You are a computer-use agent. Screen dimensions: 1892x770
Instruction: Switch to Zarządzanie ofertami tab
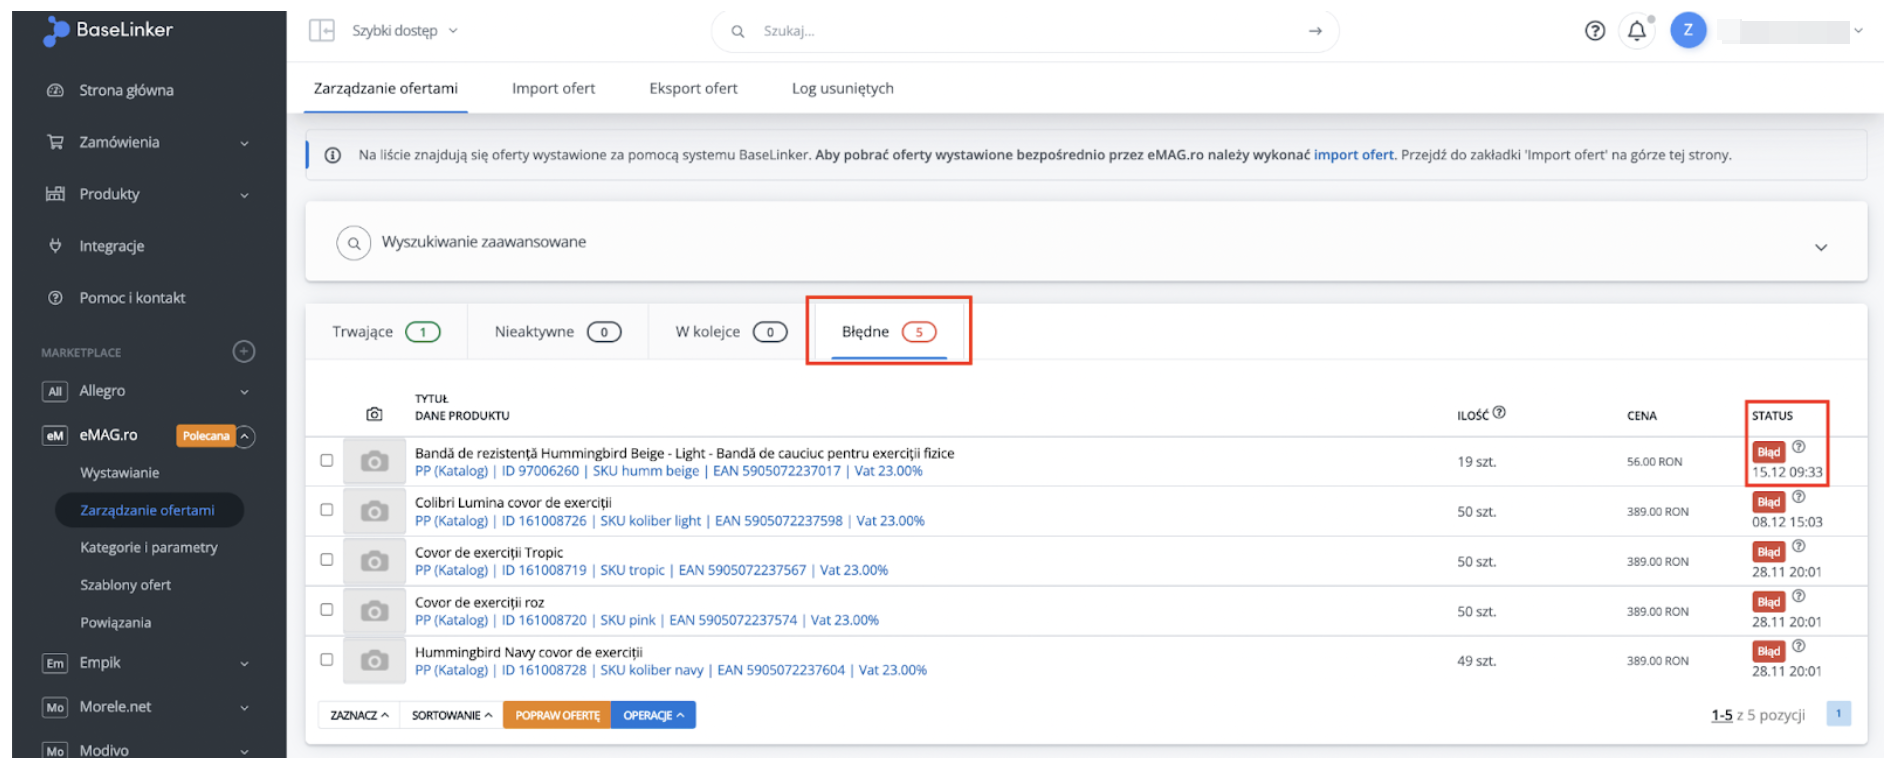coord(386,88)
